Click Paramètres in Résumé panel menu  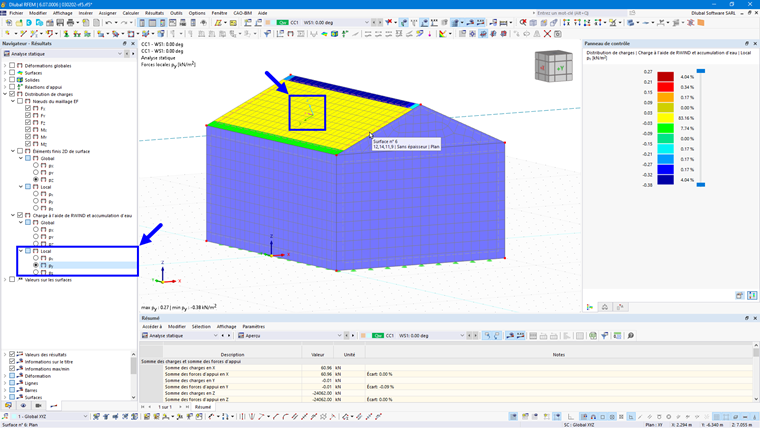(253, 327)
